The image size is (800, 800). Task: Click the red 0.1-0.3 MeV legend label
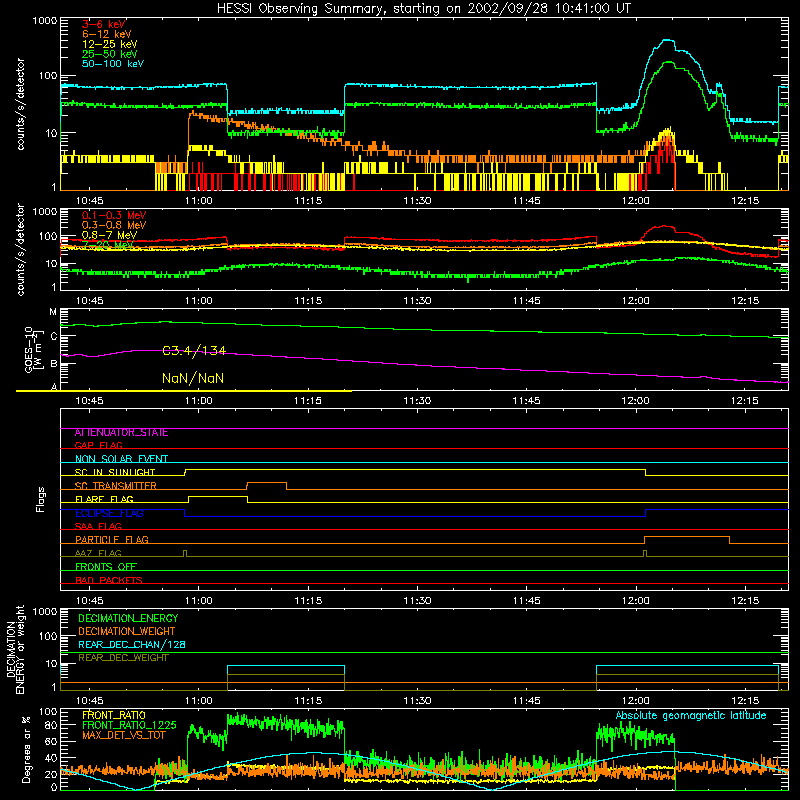[x=114, y=216]
